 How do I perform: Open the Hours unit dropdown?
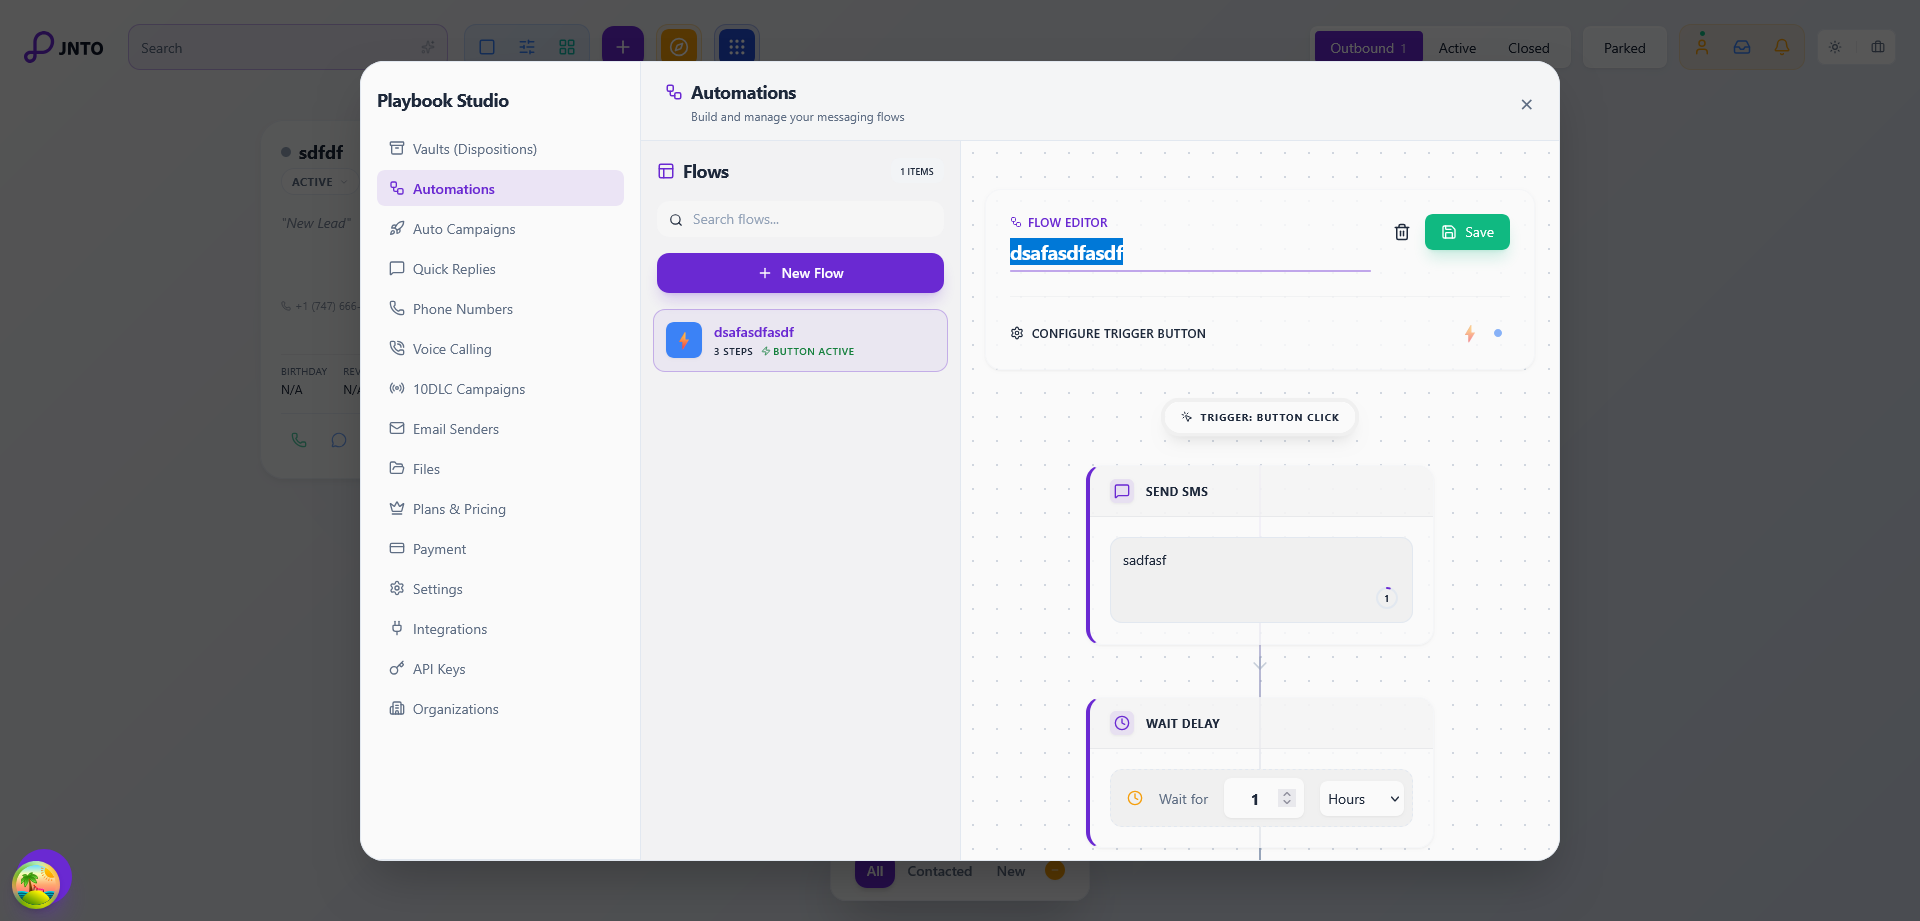1362,799
